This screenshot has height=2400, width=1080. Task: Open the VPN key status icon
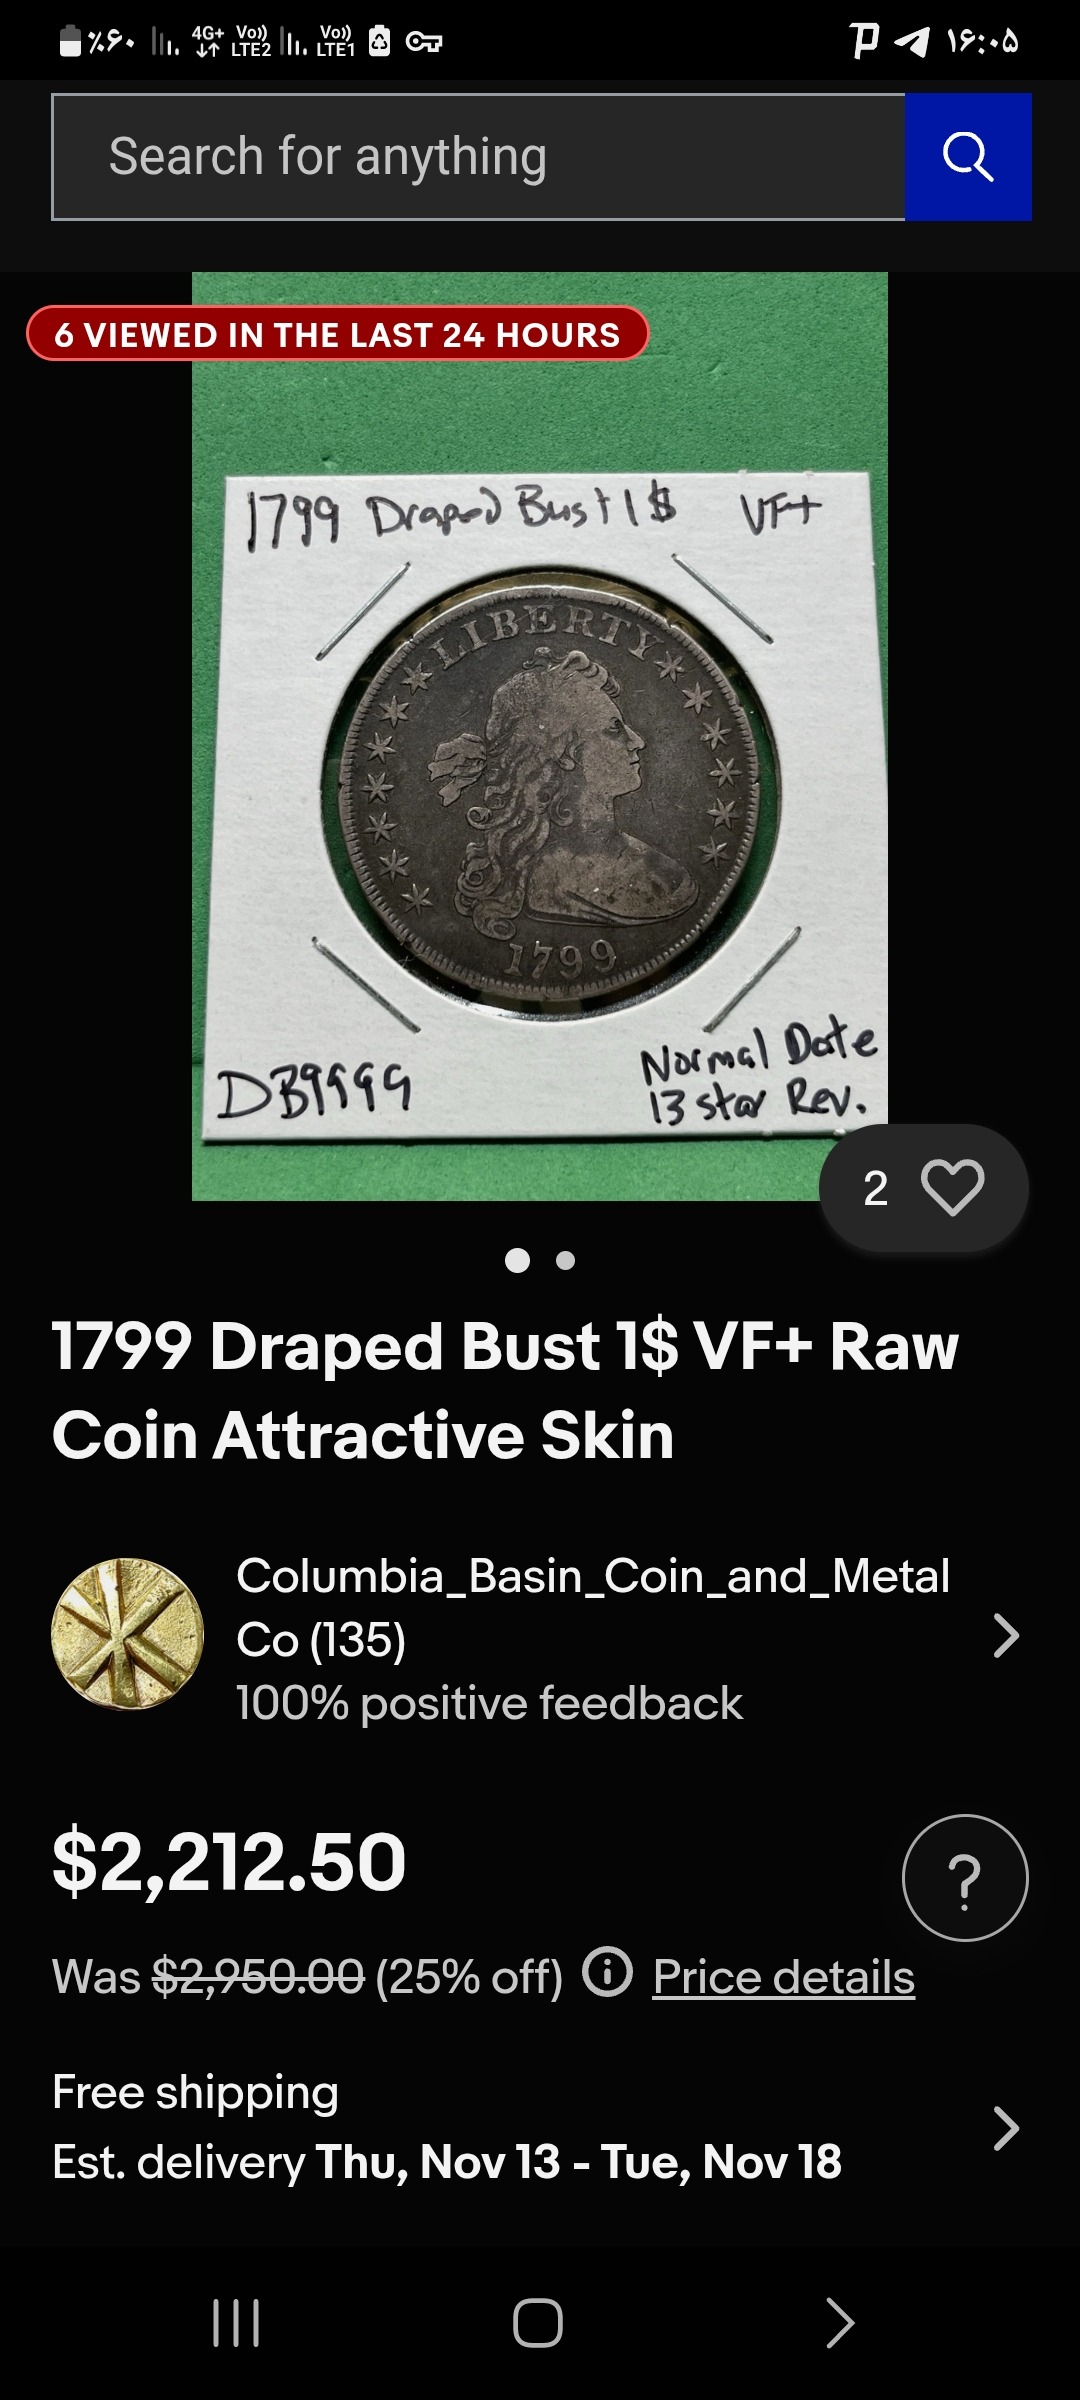click(x=424, y=42)
